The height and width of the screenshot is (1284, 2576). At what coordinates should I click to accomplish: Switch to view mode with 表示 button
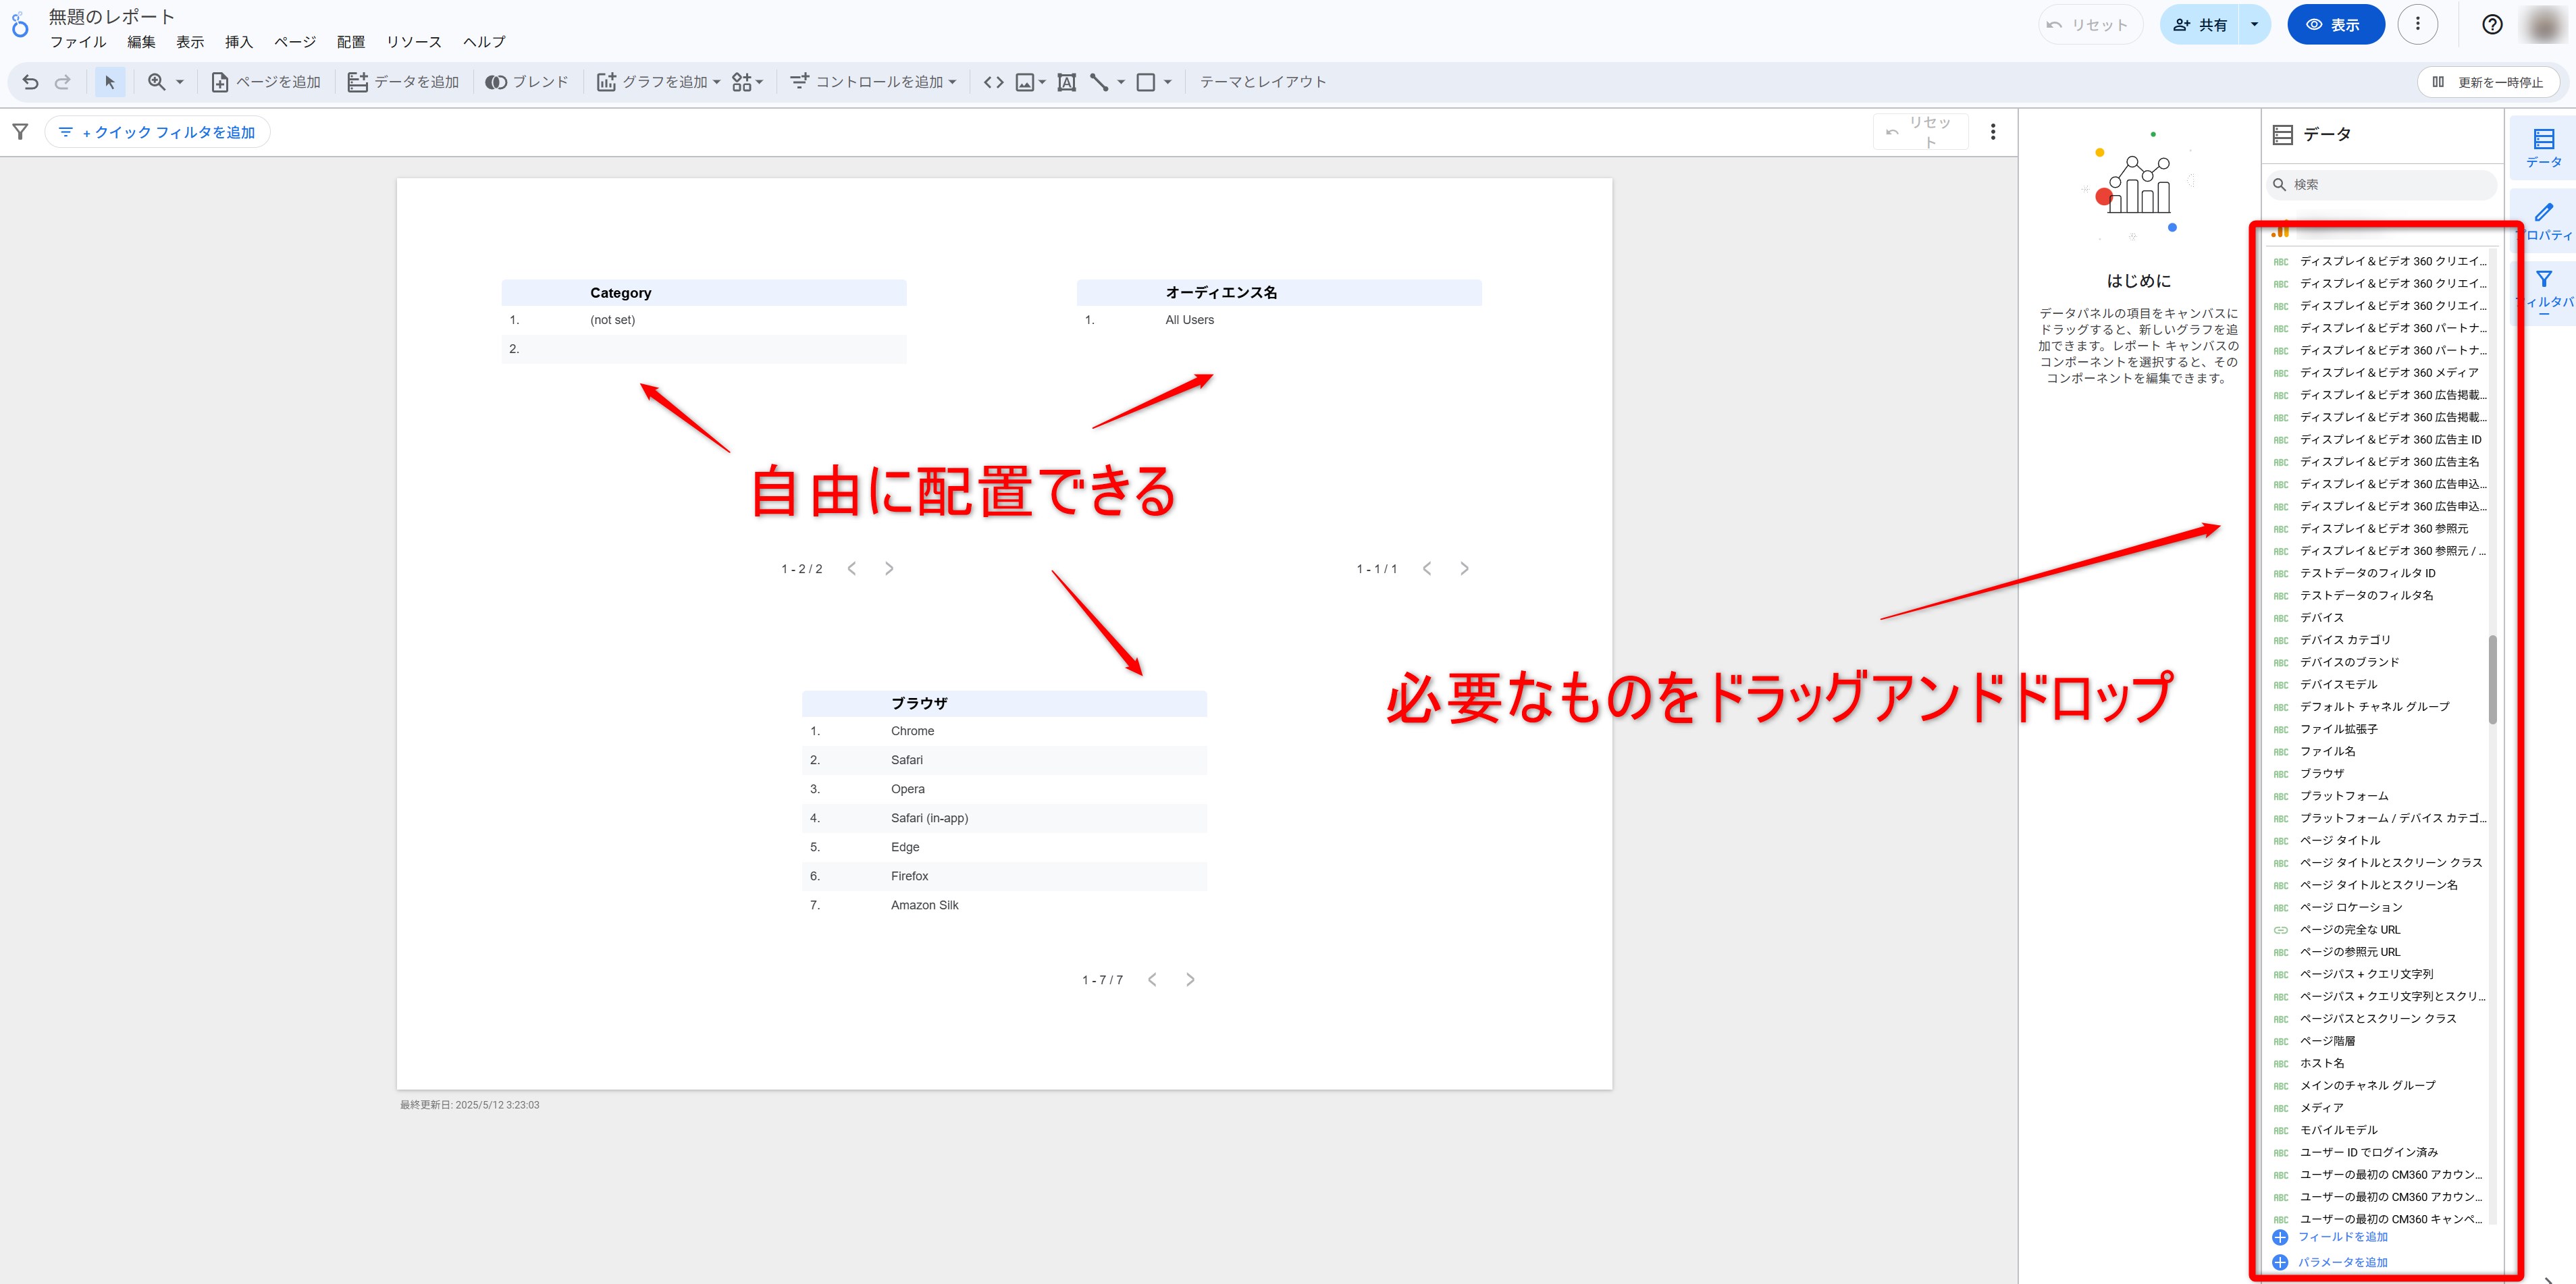[x=2335, y=25]
